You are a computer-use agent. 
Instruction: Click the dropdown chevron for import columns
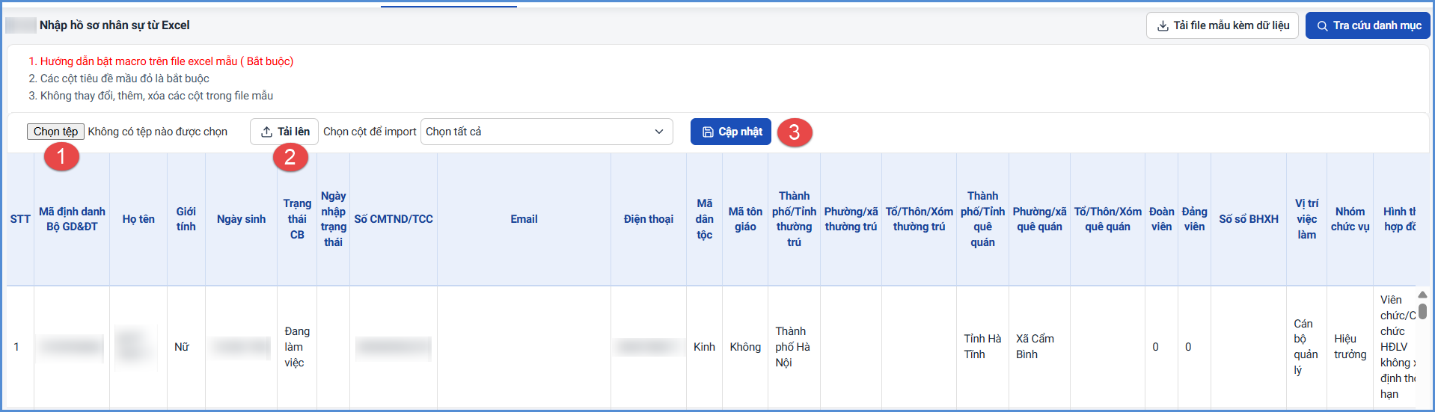659,131
